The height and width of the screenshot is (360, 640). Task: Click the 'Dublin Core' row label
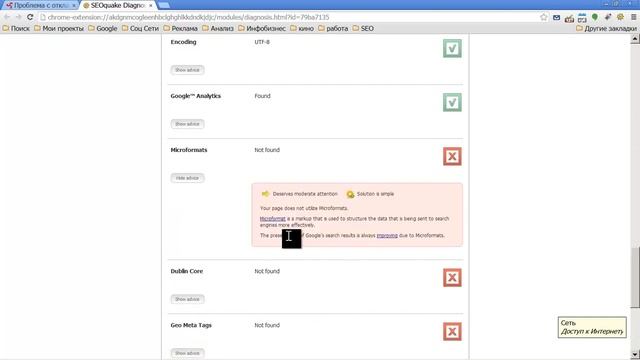click(187, 271)
